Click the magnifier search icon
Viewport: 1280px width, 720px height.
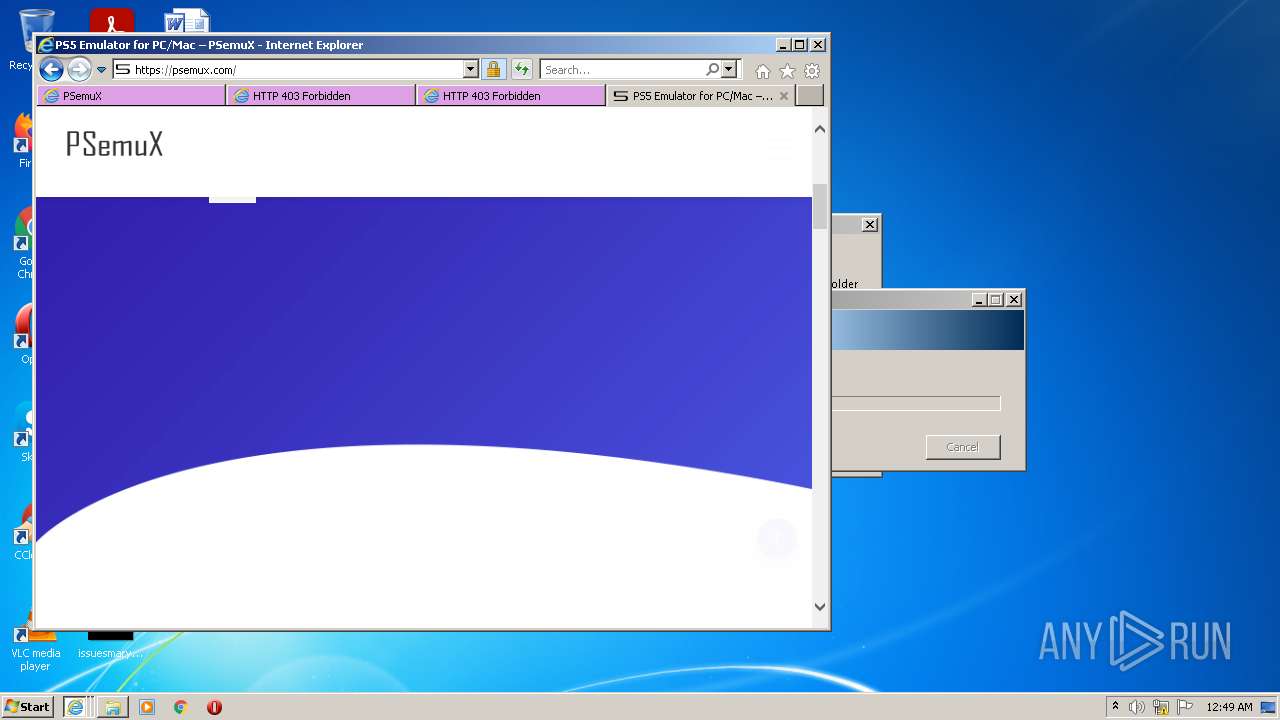[x=712, y=70]
